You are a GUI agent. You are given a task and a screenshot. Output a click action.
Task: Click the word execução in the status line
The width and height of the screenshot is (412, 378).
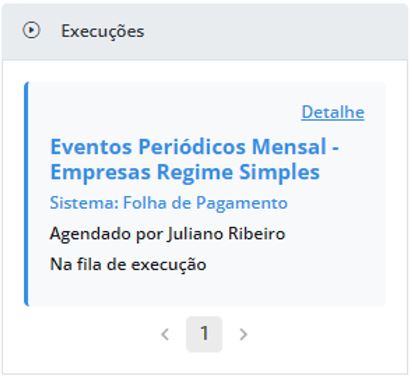point(169,265)
